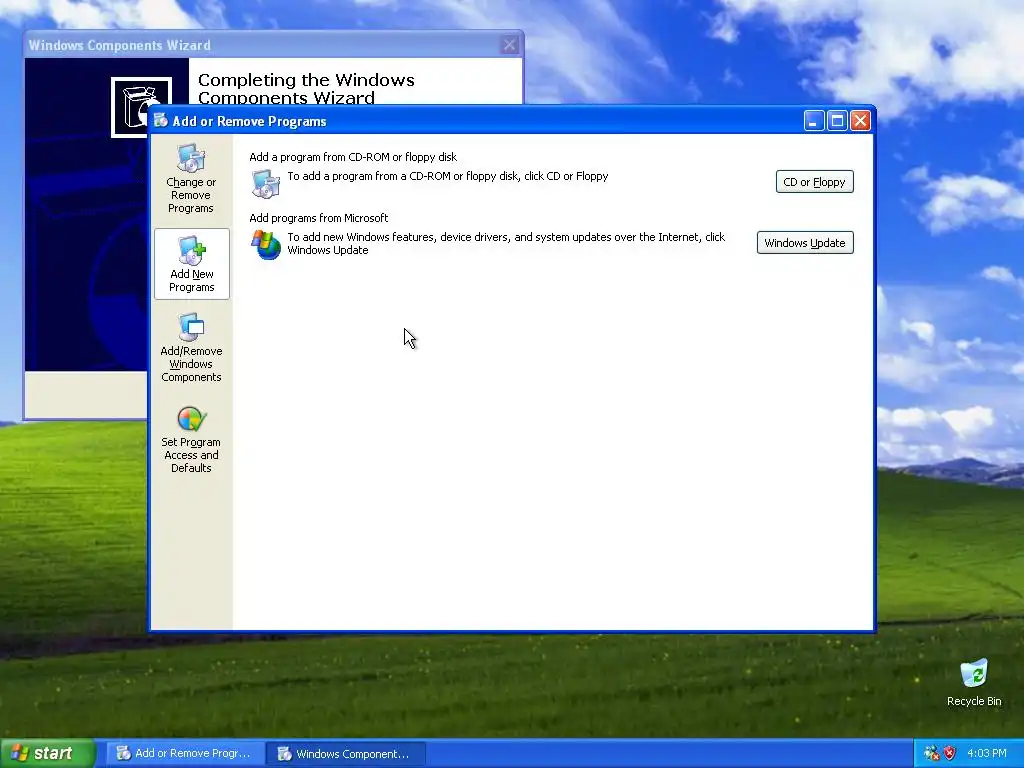Switch to Windows Components taskbar button

tap(345, 754)
